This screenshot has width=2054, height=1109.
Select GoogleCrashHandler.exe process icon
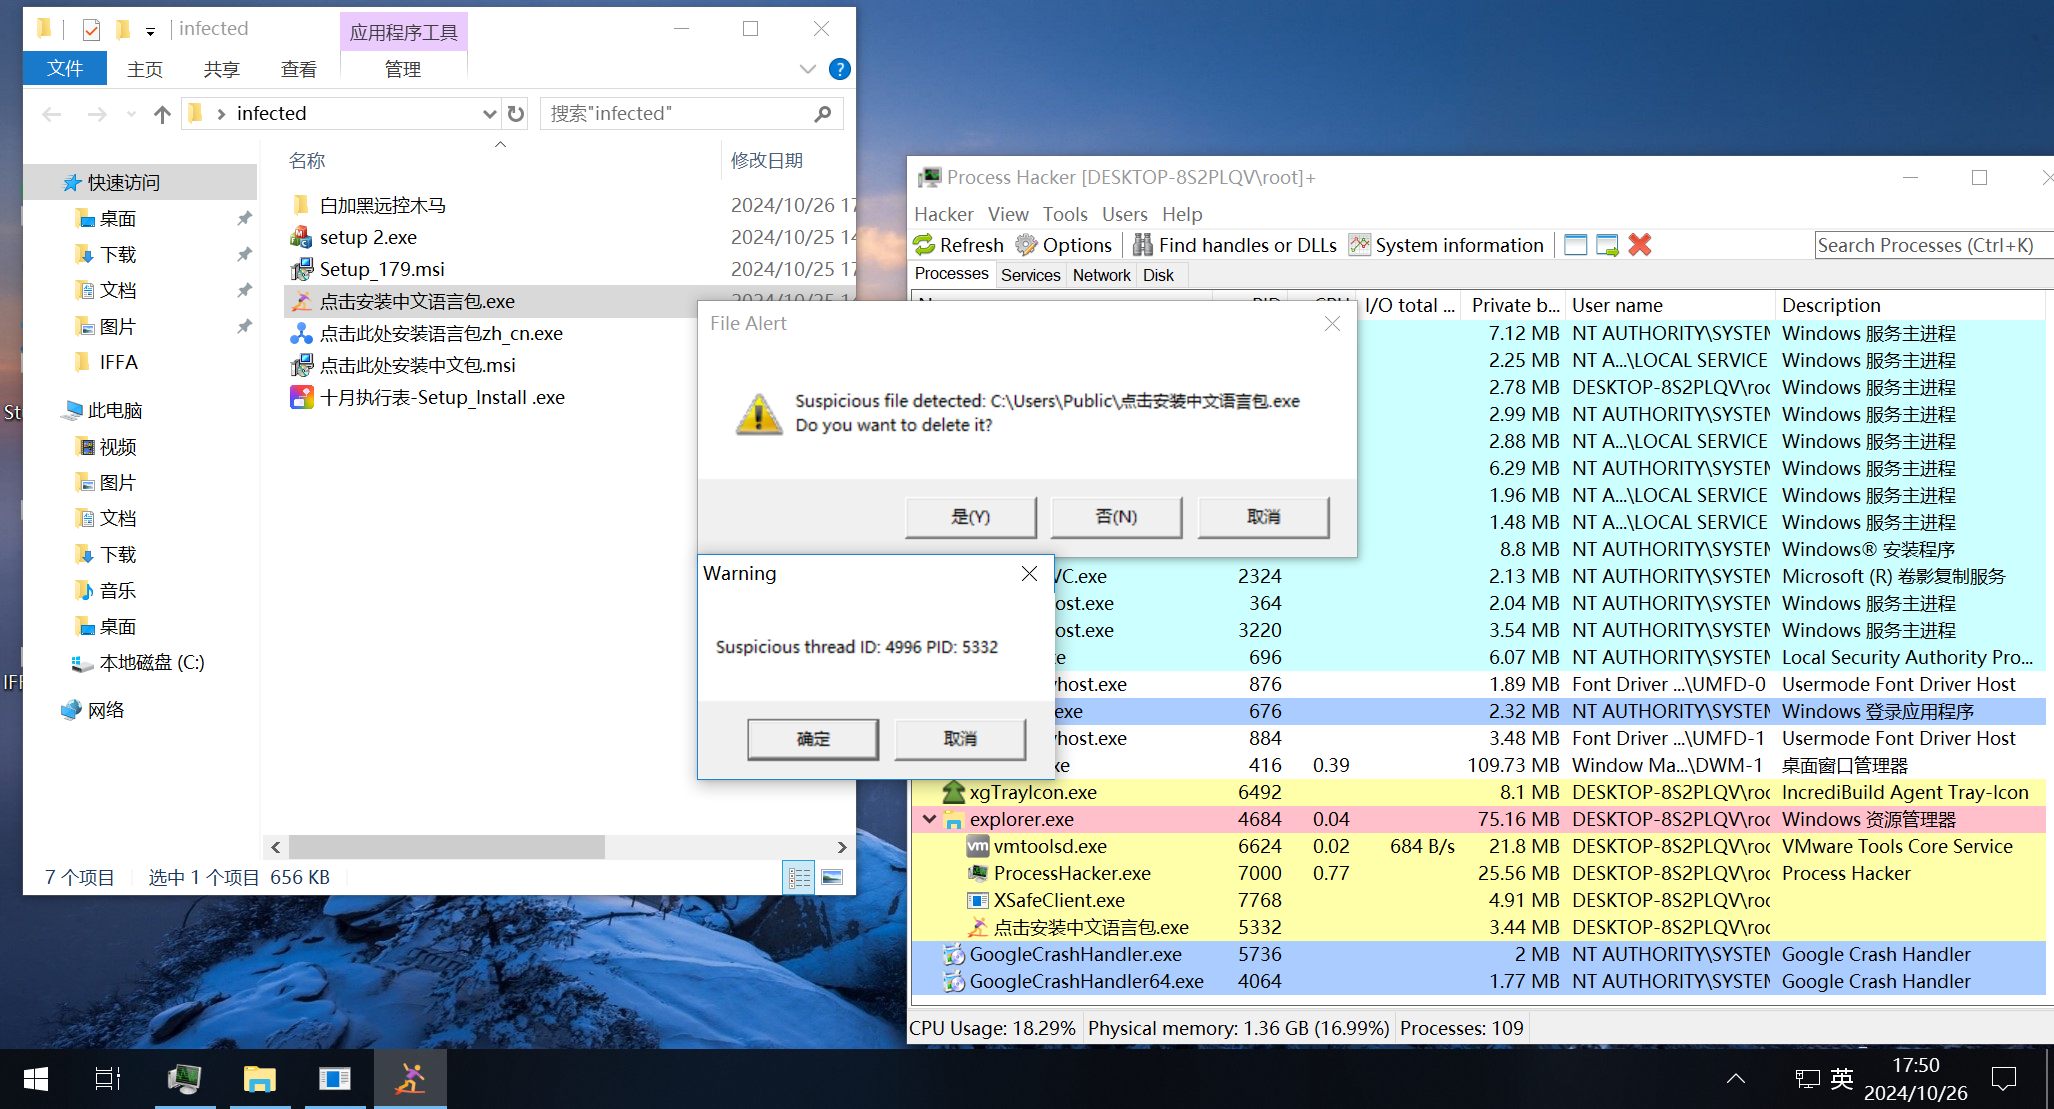[954, 954]
